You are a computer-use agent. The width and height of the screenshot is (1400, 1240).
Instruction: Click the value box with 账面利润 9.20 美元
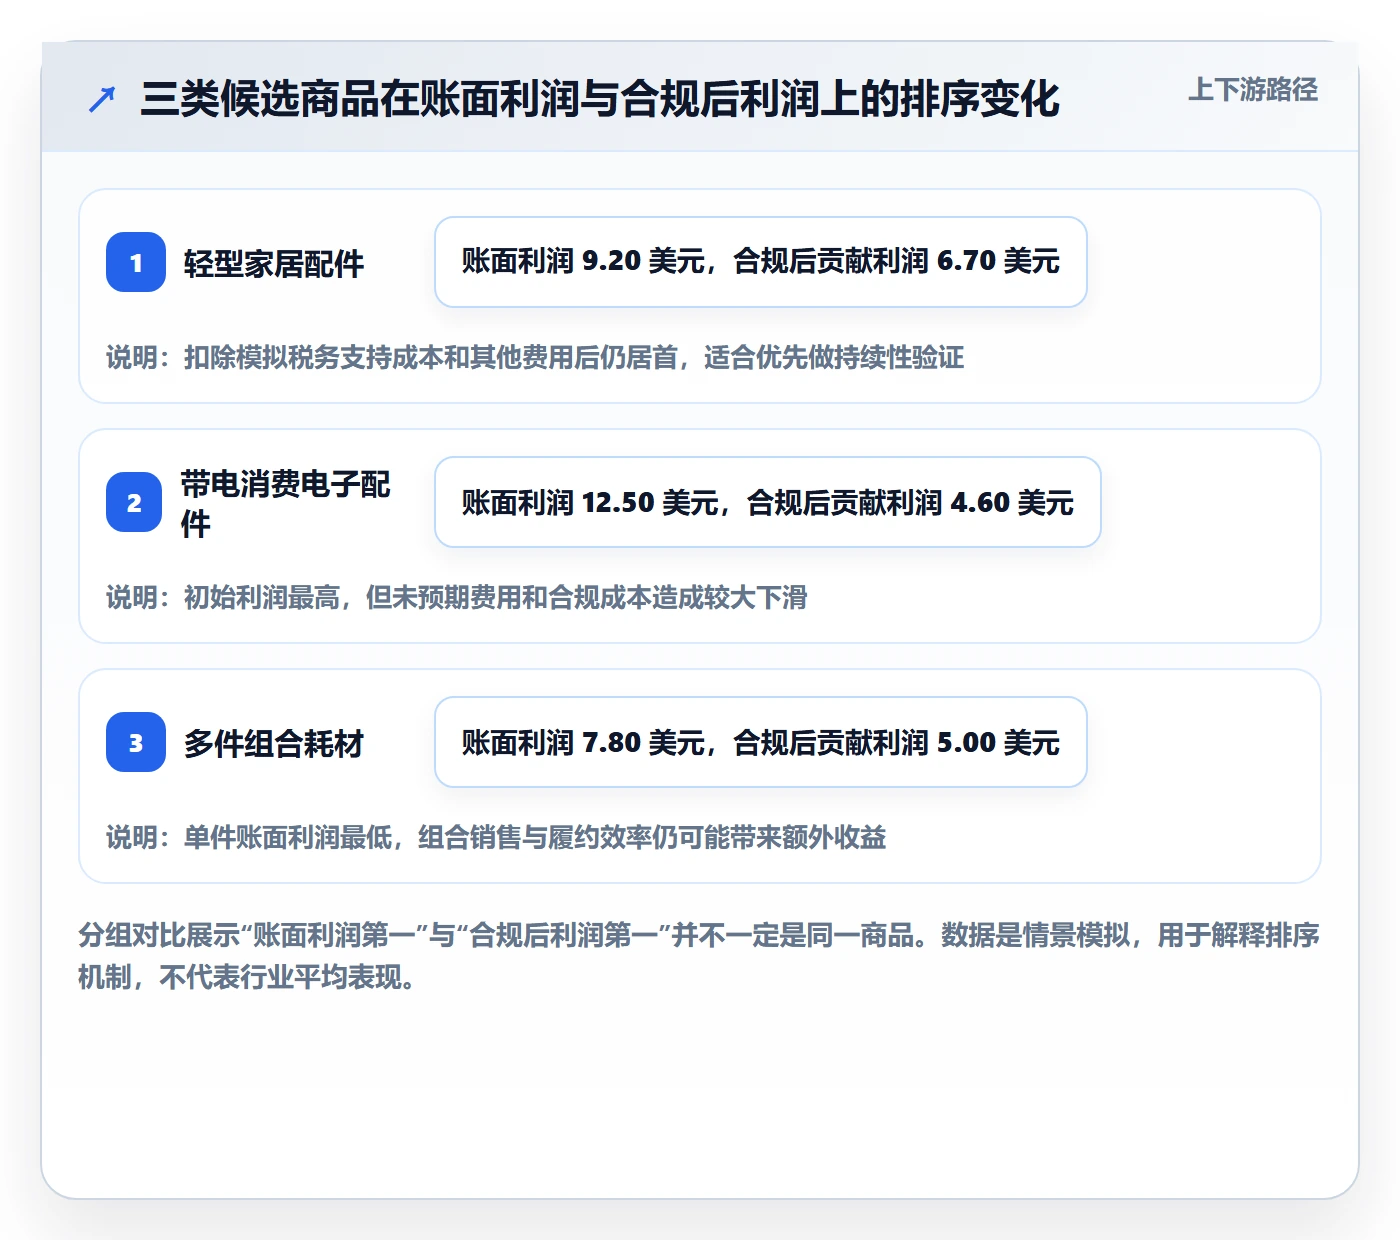761,262
